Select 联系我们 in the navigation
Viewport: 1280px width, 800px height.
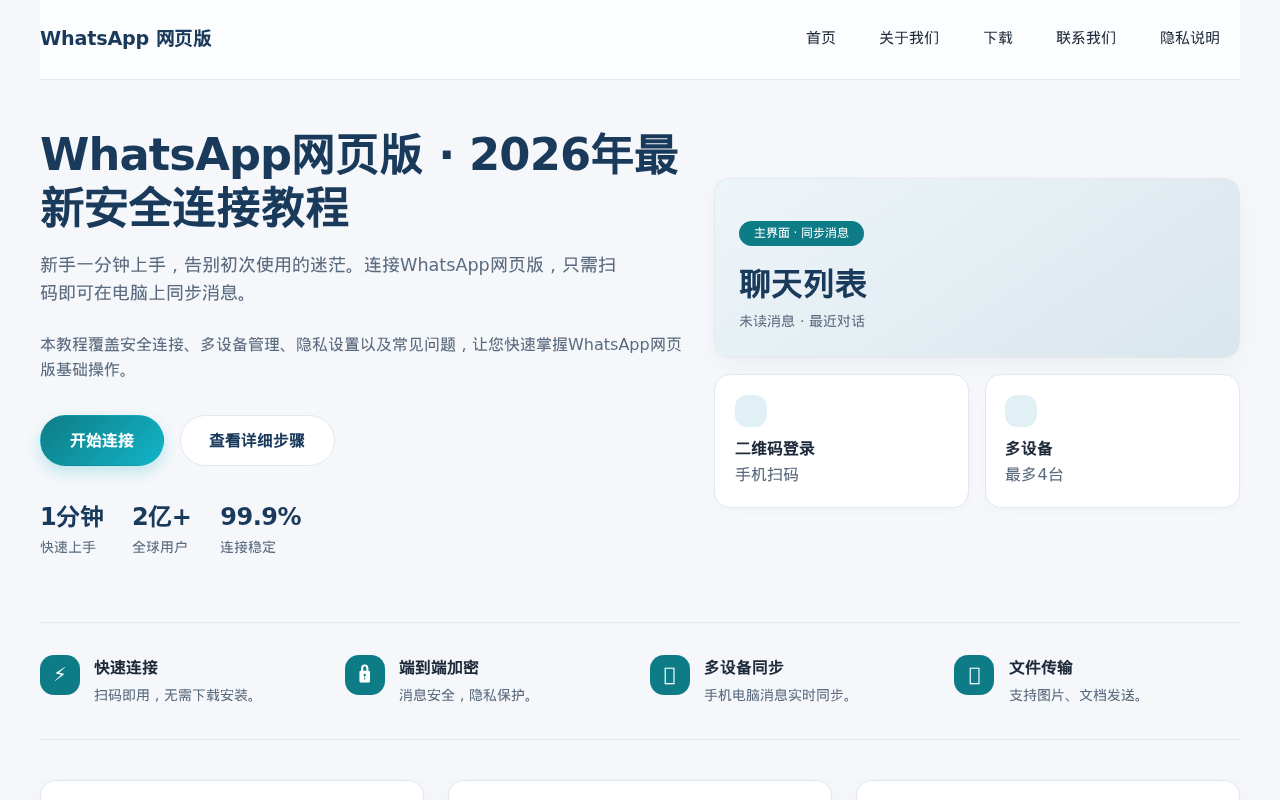click(x=1086, y=38)
